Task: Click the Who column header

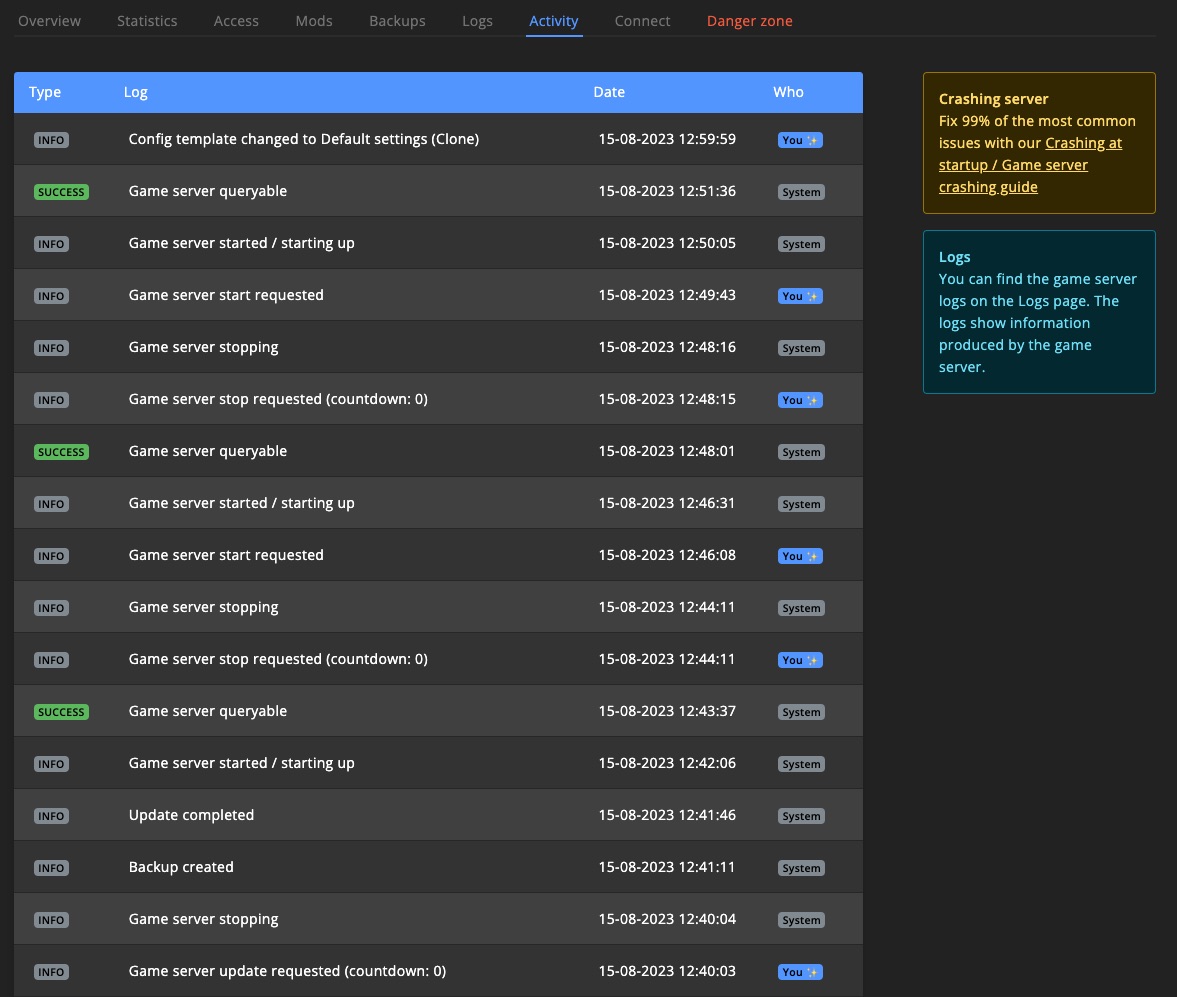Action: tap(788, 92)
